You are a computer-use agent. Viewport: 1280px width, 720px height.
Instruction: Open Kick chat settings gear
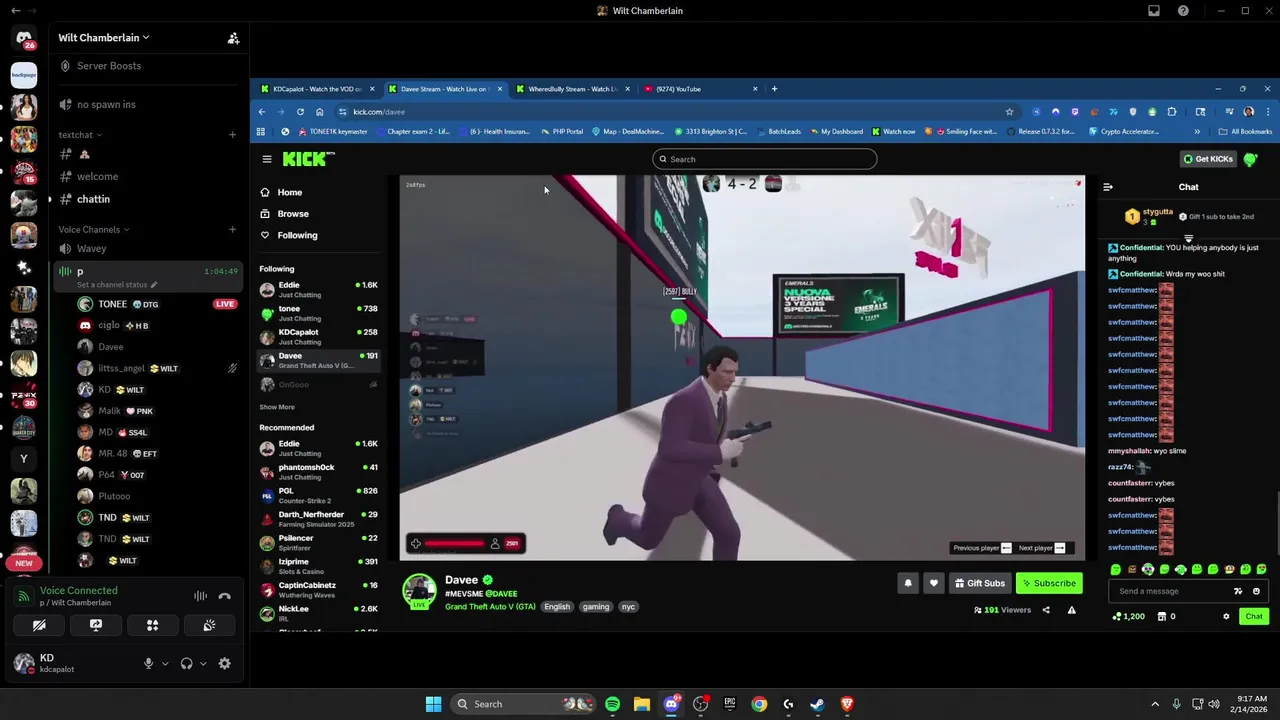tap(1226, 617)
